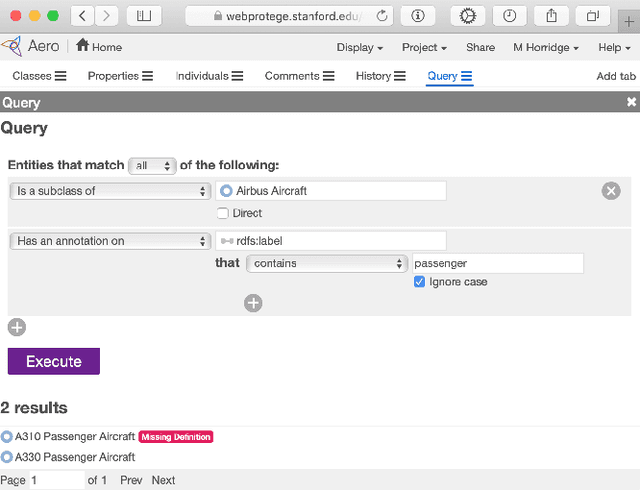Click Add tab

616,76
